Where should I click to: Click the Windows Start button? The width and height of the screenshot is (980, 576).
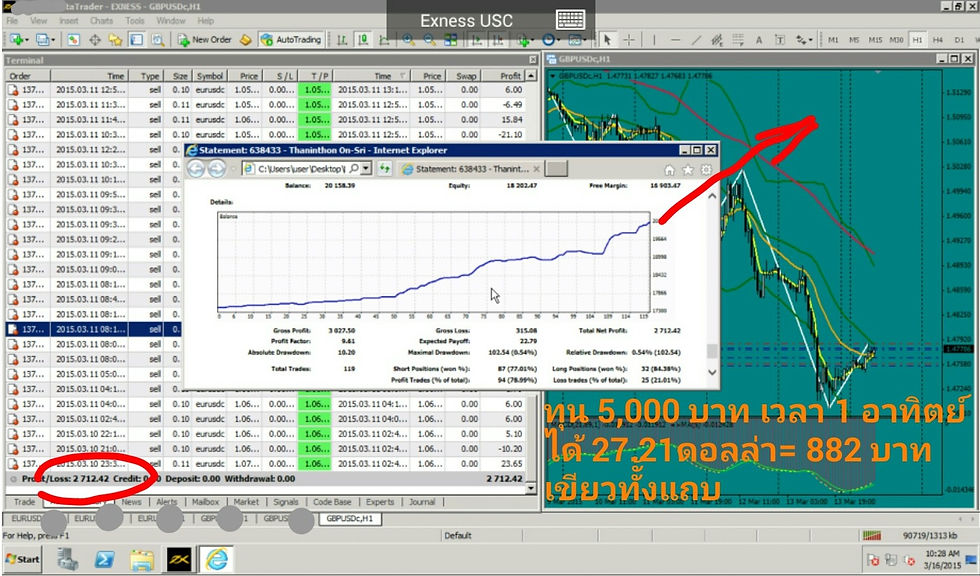click(22, 559)
